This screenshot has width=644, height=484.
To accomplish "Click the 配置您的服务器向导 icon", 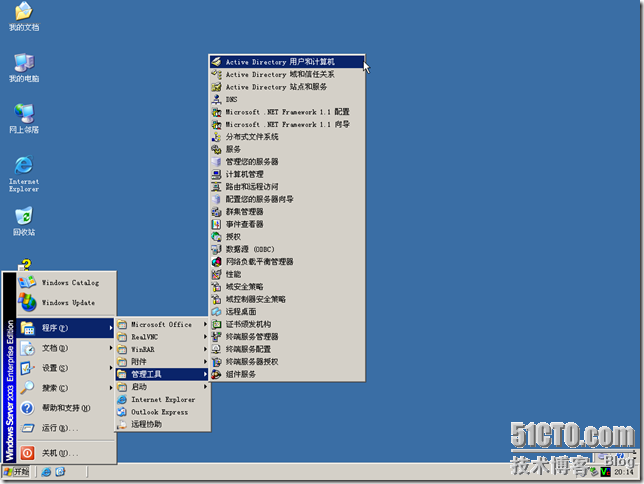I will [216, 199].
